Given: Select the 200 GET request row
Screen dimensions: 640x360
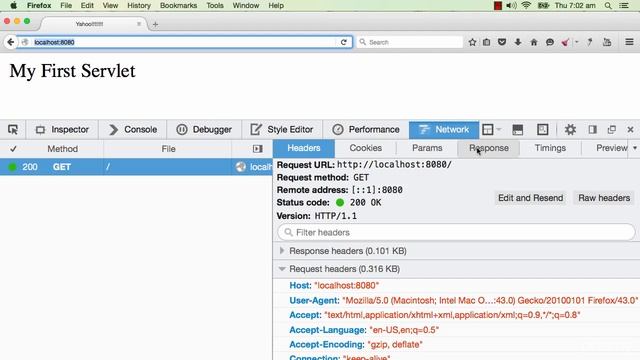Looking at the screenshot, I should [136, 167].
